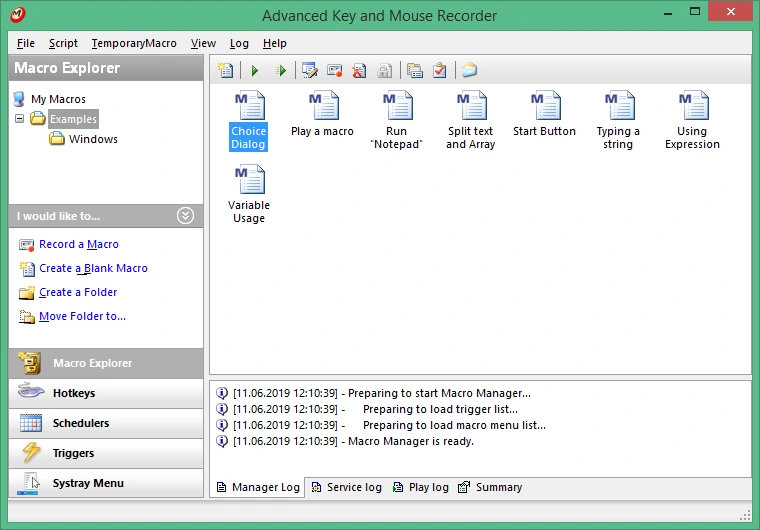Select the Run "Notepad" macro icon
Viewport: 760px width, 530px height.
click(397, 105)
